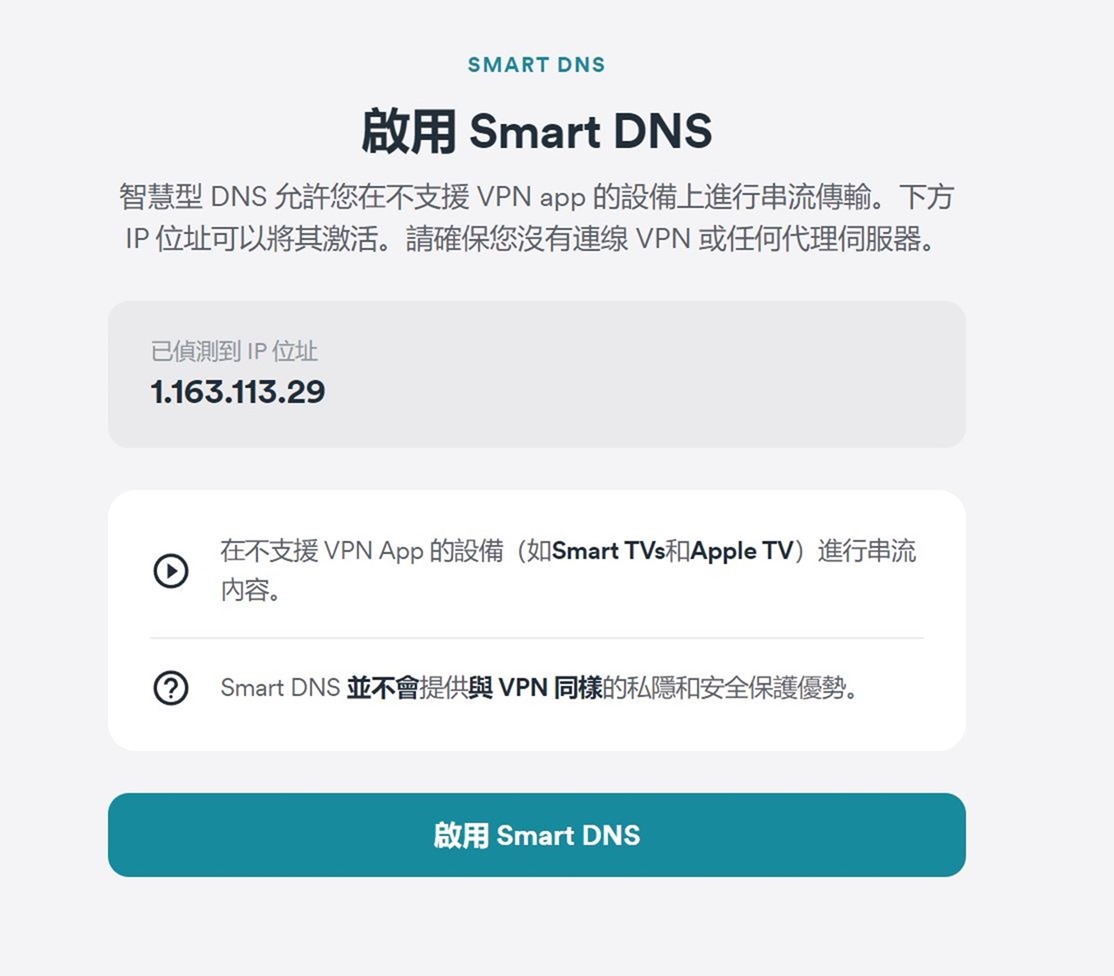This screenshot has height=976, width=1114.
Task: Click the 已偵測到 IP 位址 label
Action: coord(234,351)
